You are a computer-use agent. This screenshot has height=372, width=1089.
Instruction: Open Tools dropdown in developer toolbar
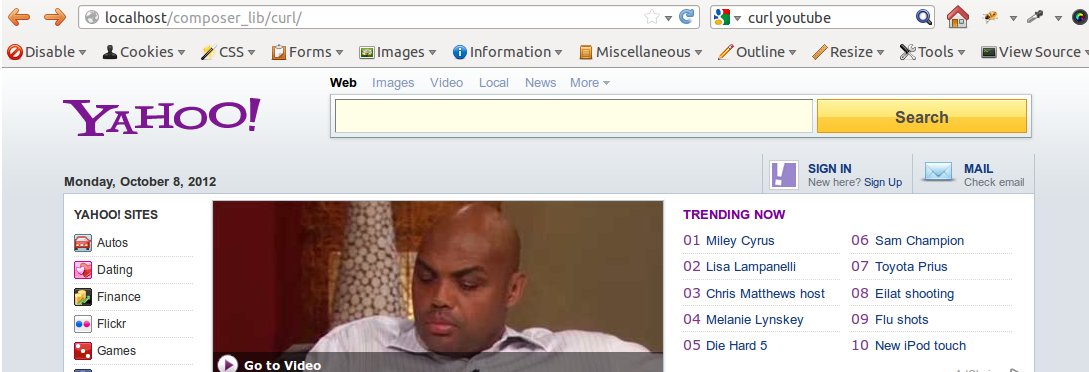tap(932, 52)
